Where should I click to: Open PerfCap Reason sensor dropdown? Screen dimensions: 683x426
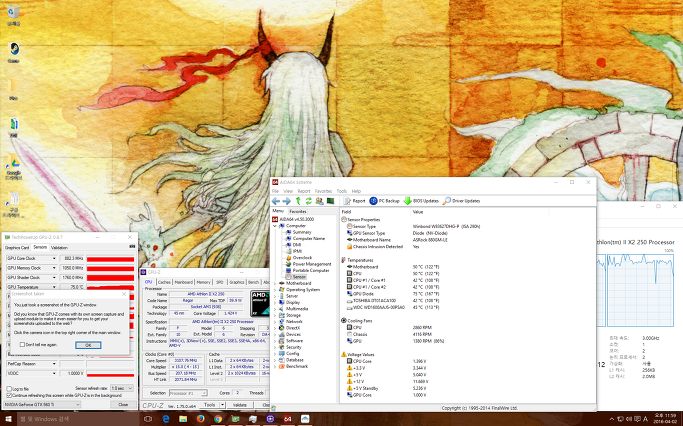tap(54, 364)
